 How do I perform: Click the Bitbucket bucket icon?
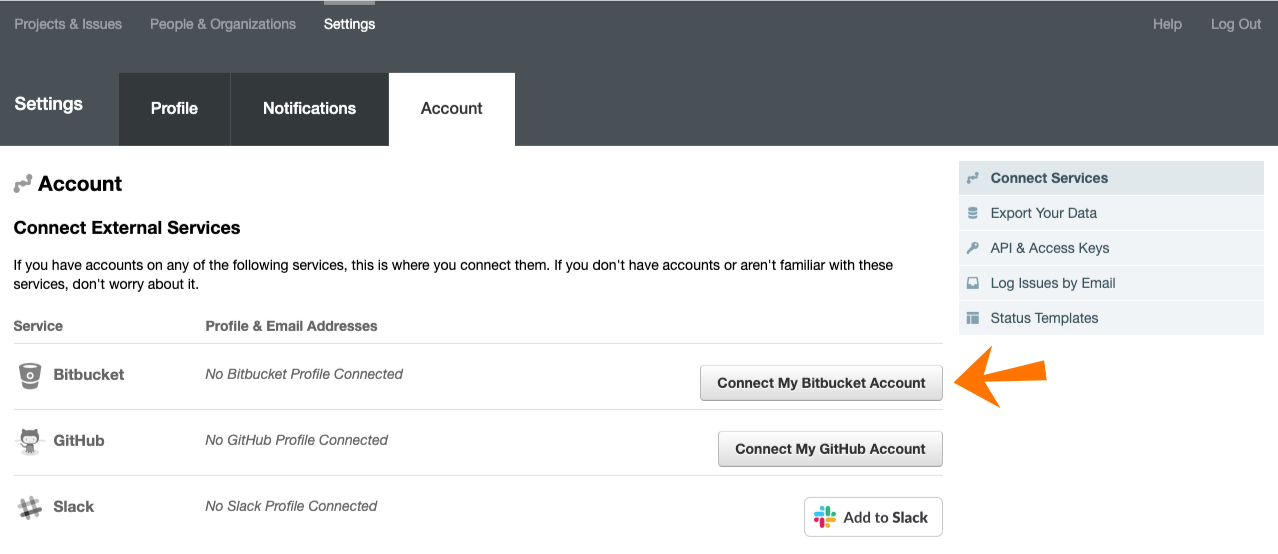click(30, 376)
